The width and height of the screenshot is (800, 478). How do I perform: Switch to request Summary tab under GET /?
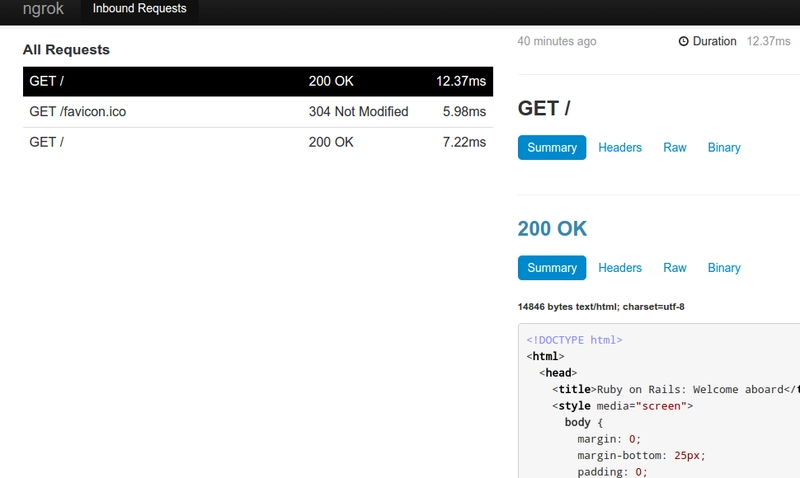[552, 147]
